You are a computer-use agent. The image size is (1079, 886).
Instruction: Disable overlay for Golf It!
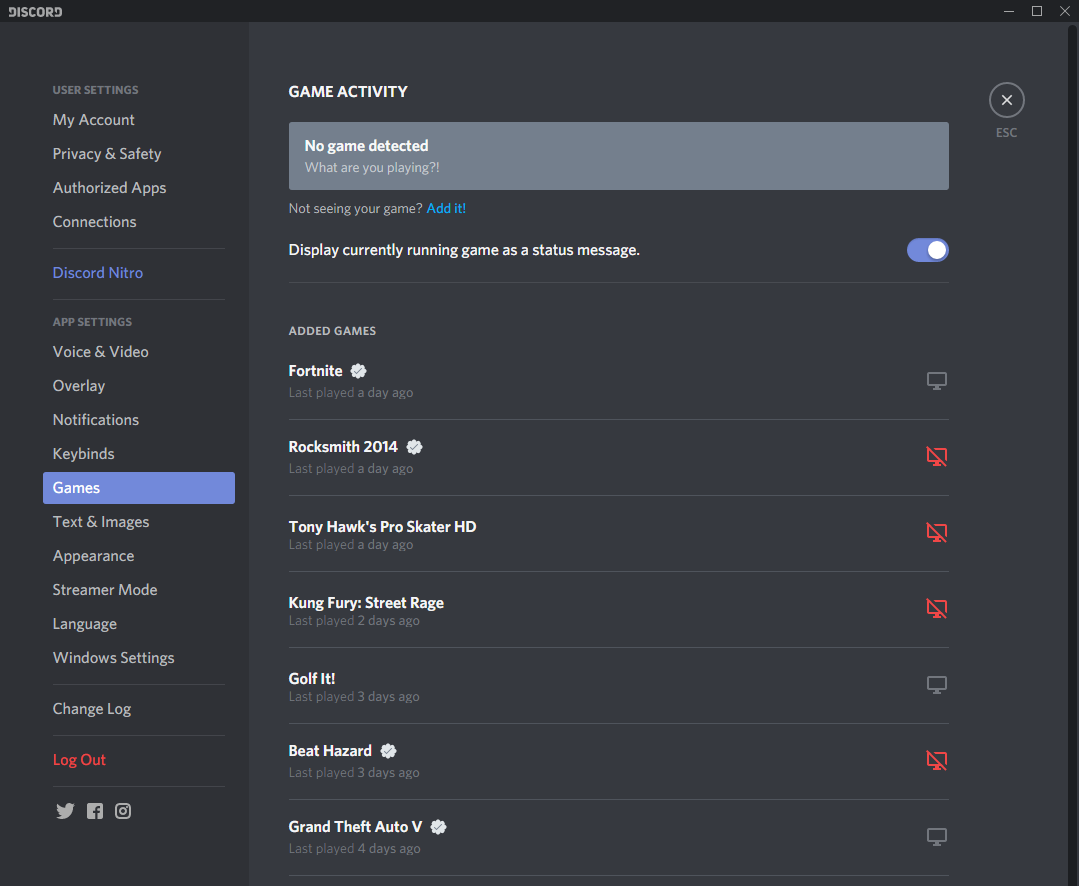(936, 685)
